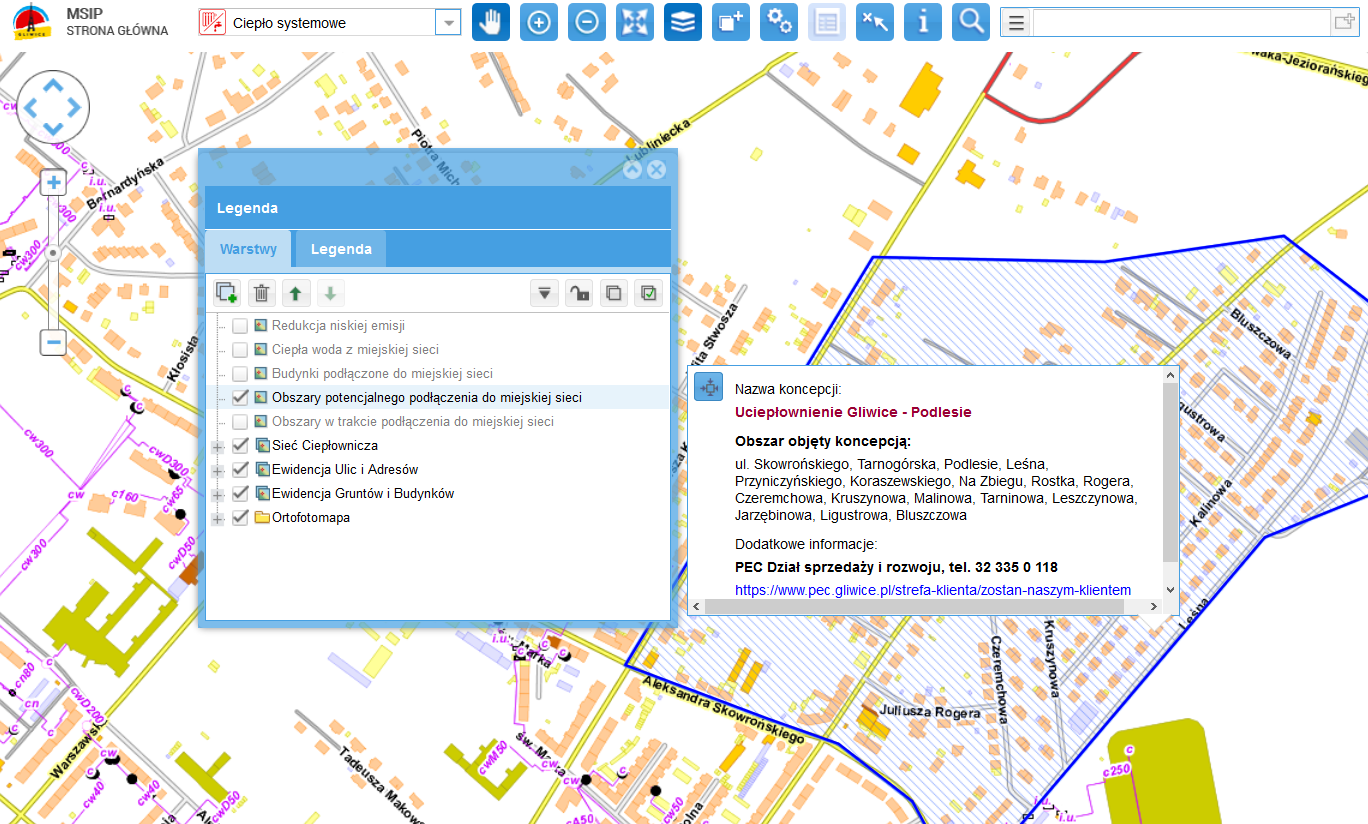Image resolution: width=1368 pixels, height=824 pixels.
Task: Click the trash delete layer icon
Action: point(262,293)
